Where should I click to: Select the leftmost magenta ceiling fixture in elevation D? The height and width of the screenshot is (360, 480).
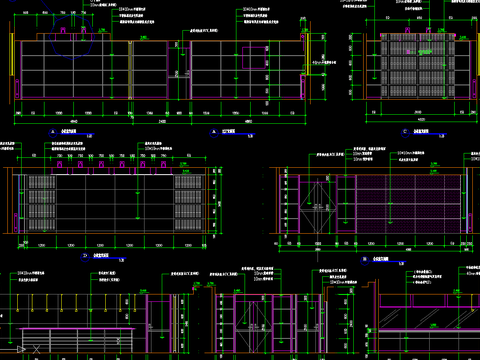60,164
